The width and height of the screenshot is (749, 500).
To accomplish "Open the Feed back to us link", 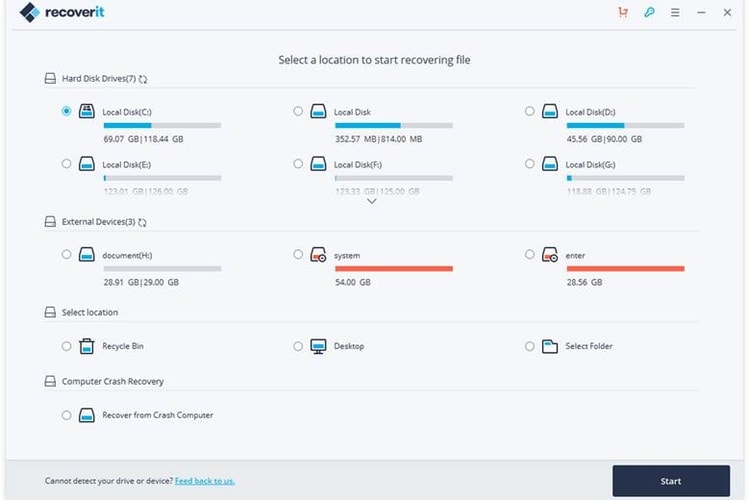I will [205, 481].
